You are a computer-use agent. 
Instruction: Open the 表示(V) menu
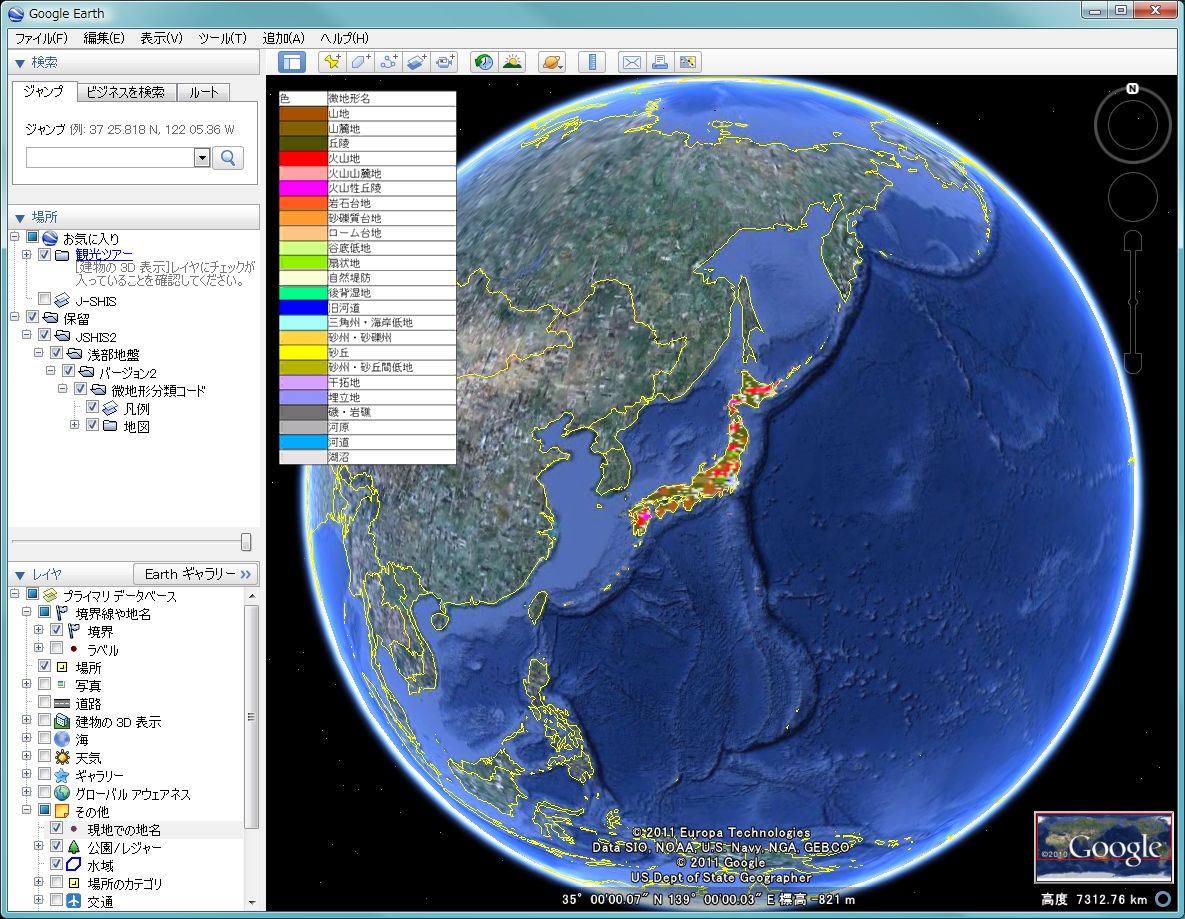[x=161, y=38]
